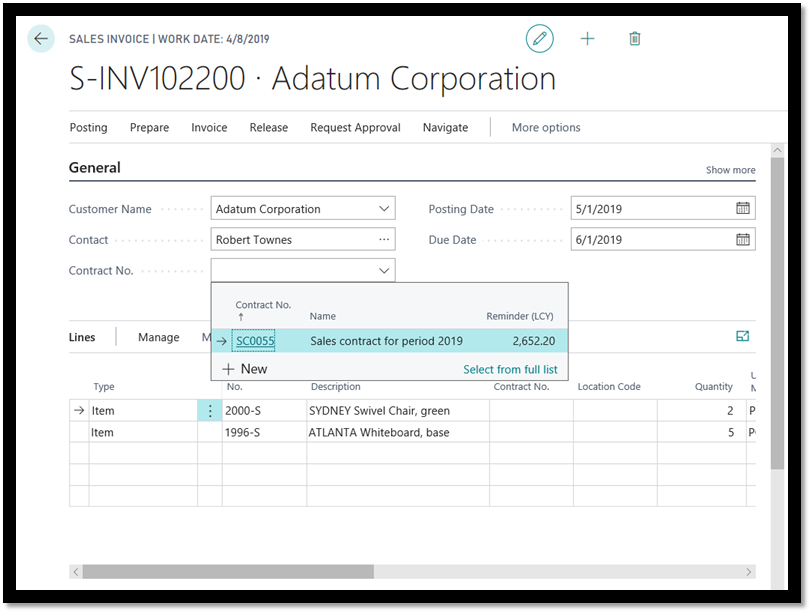Open Contact lookup ellipsis
The image size is (809, 613).
point(384,239)
